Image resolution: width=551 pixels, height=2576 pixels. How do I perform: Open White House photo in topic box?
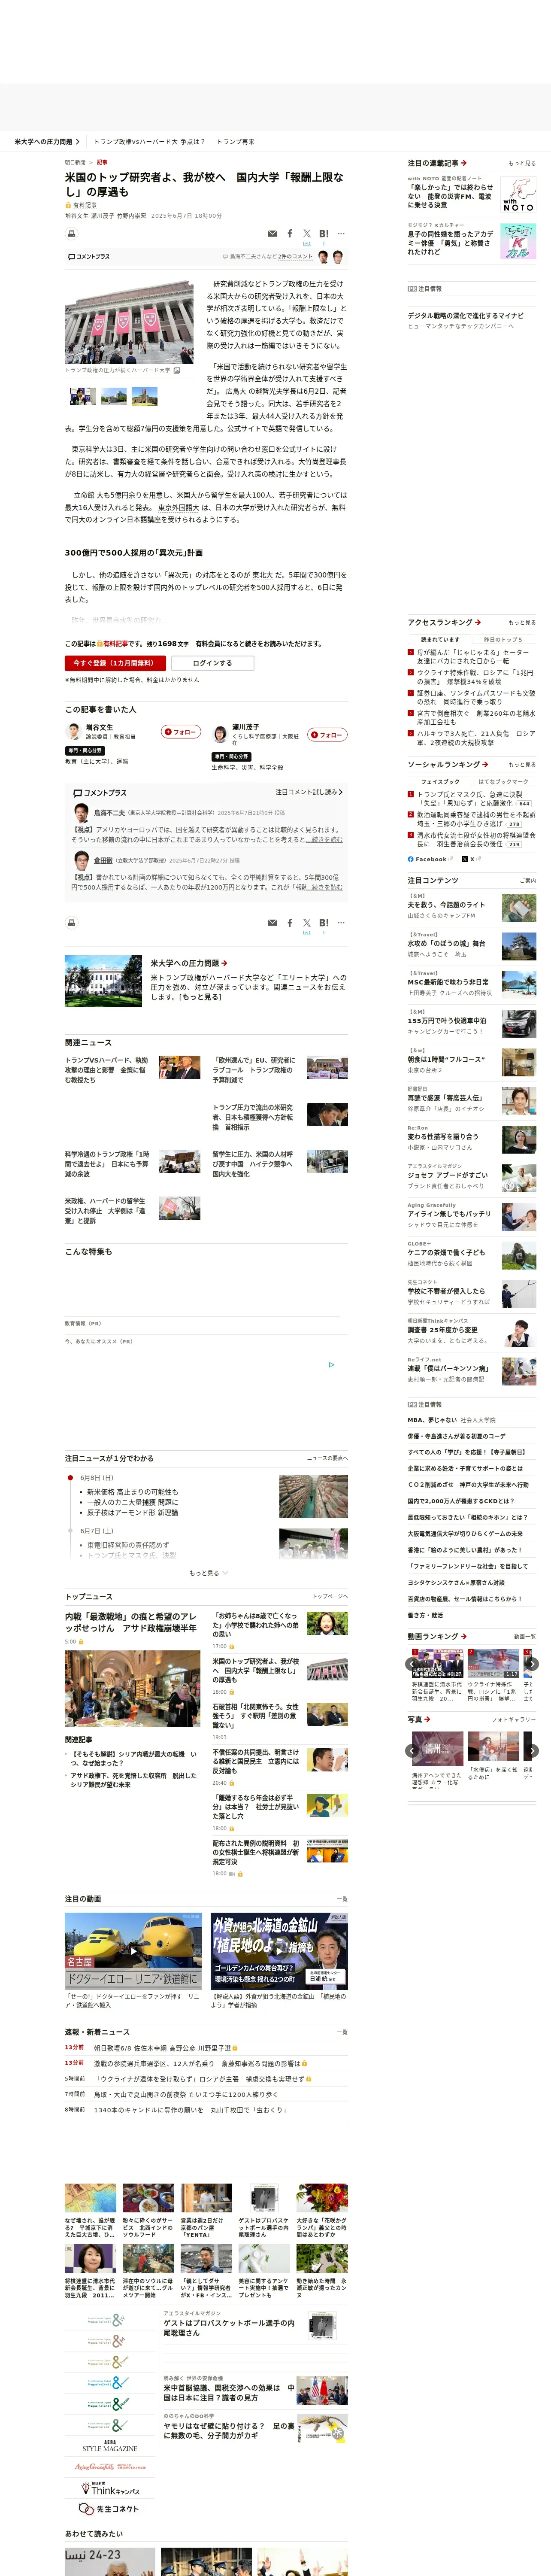point(103,981)
